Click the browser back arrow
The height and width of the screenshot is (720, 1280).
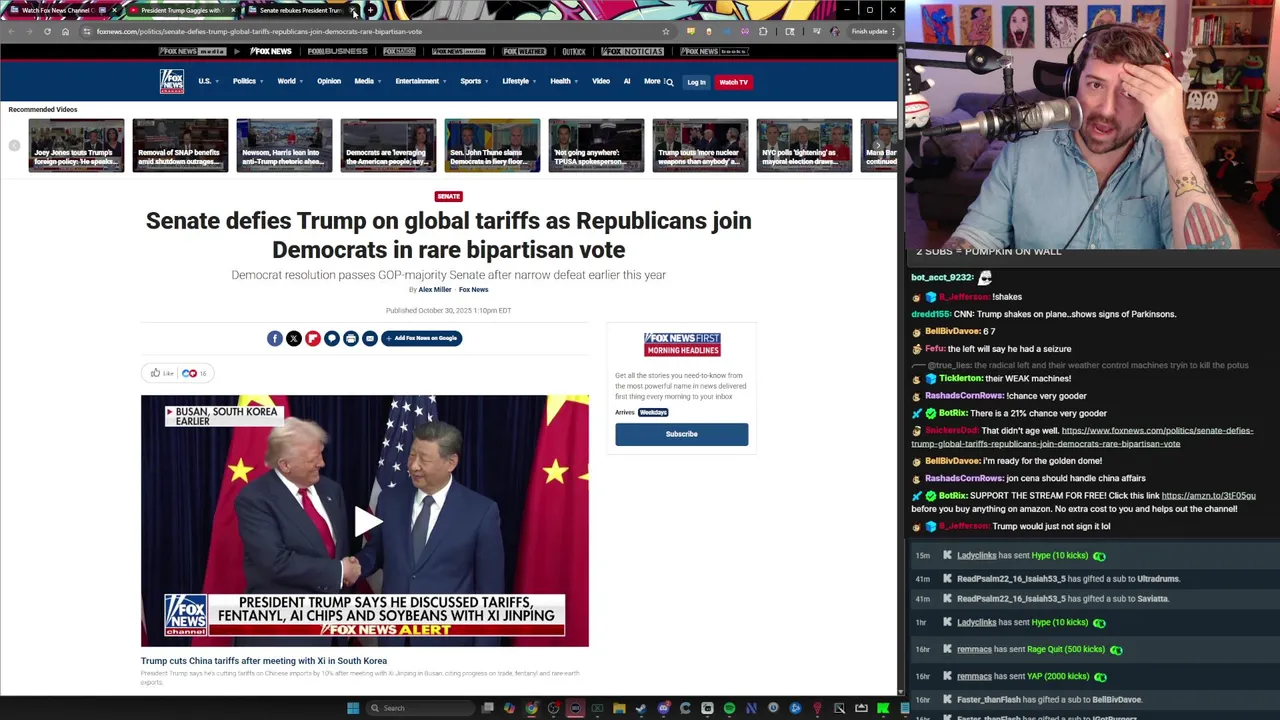tap(11, 31)
